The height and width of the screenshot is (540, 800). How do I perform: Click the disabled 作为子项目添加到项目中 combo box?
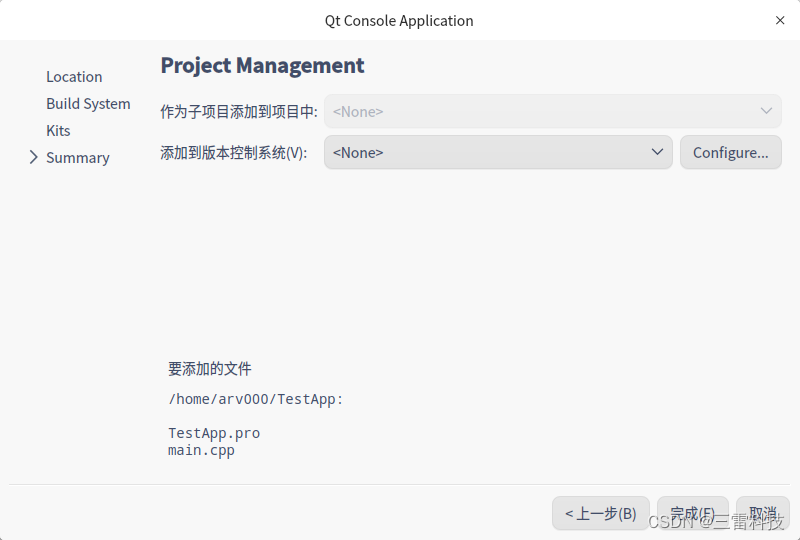553,111
